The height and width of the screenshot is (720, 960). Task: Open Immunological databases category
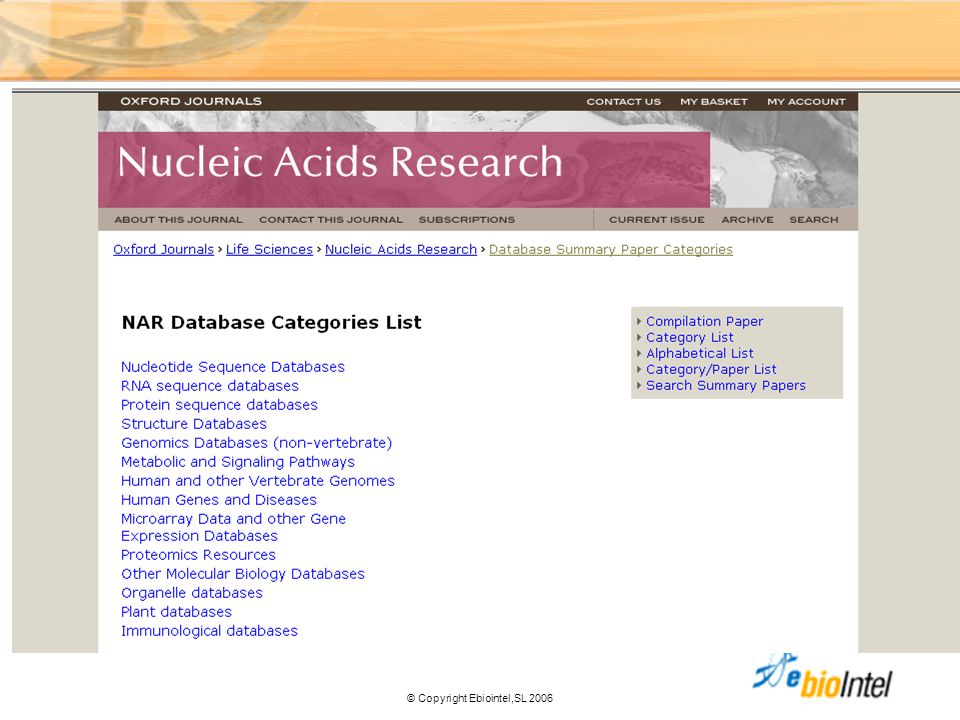(x=209, y=631)
